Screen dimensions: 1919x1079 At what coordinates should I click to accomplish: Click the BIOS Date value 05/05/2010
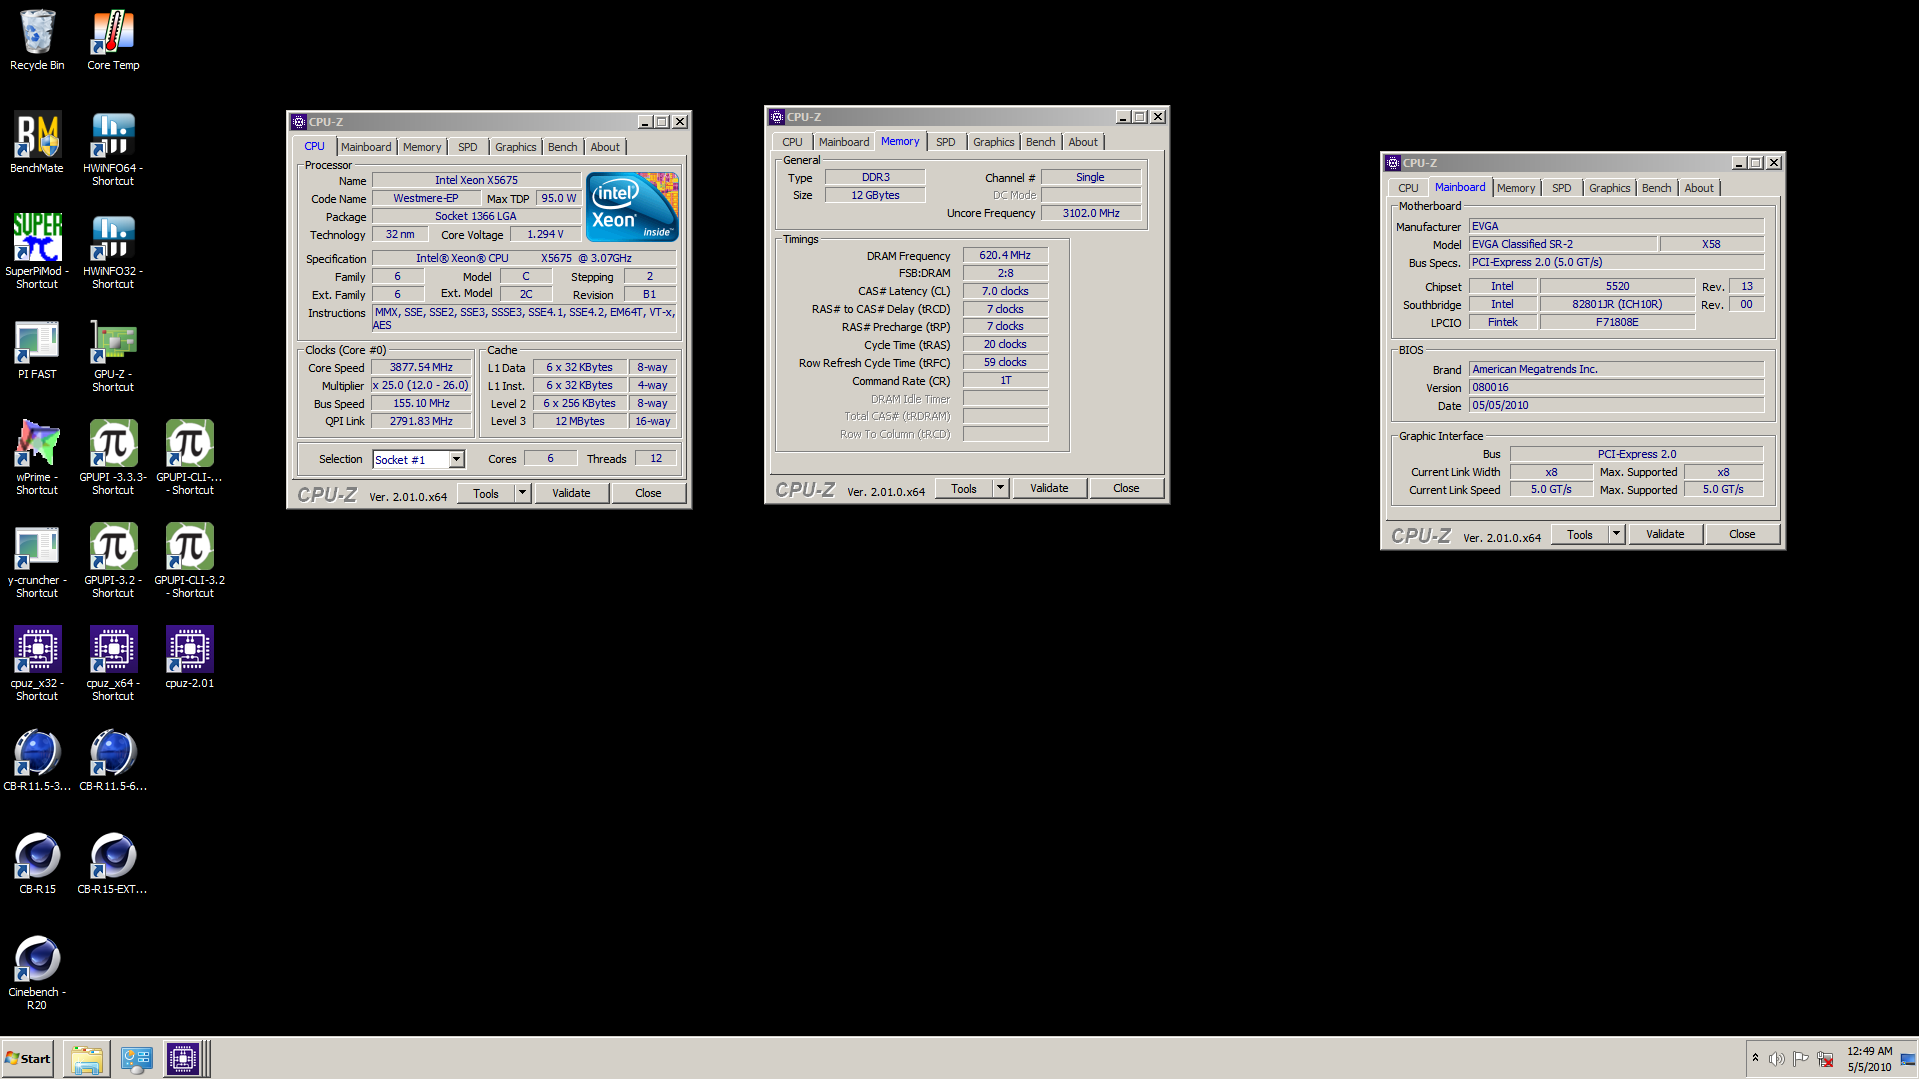pos(1616,405)
